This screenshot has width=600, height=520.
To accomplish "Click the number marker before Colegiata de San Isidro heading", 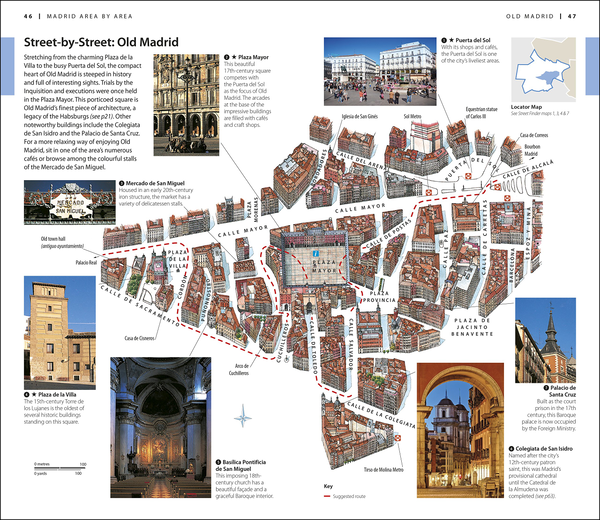I will 511,448.
